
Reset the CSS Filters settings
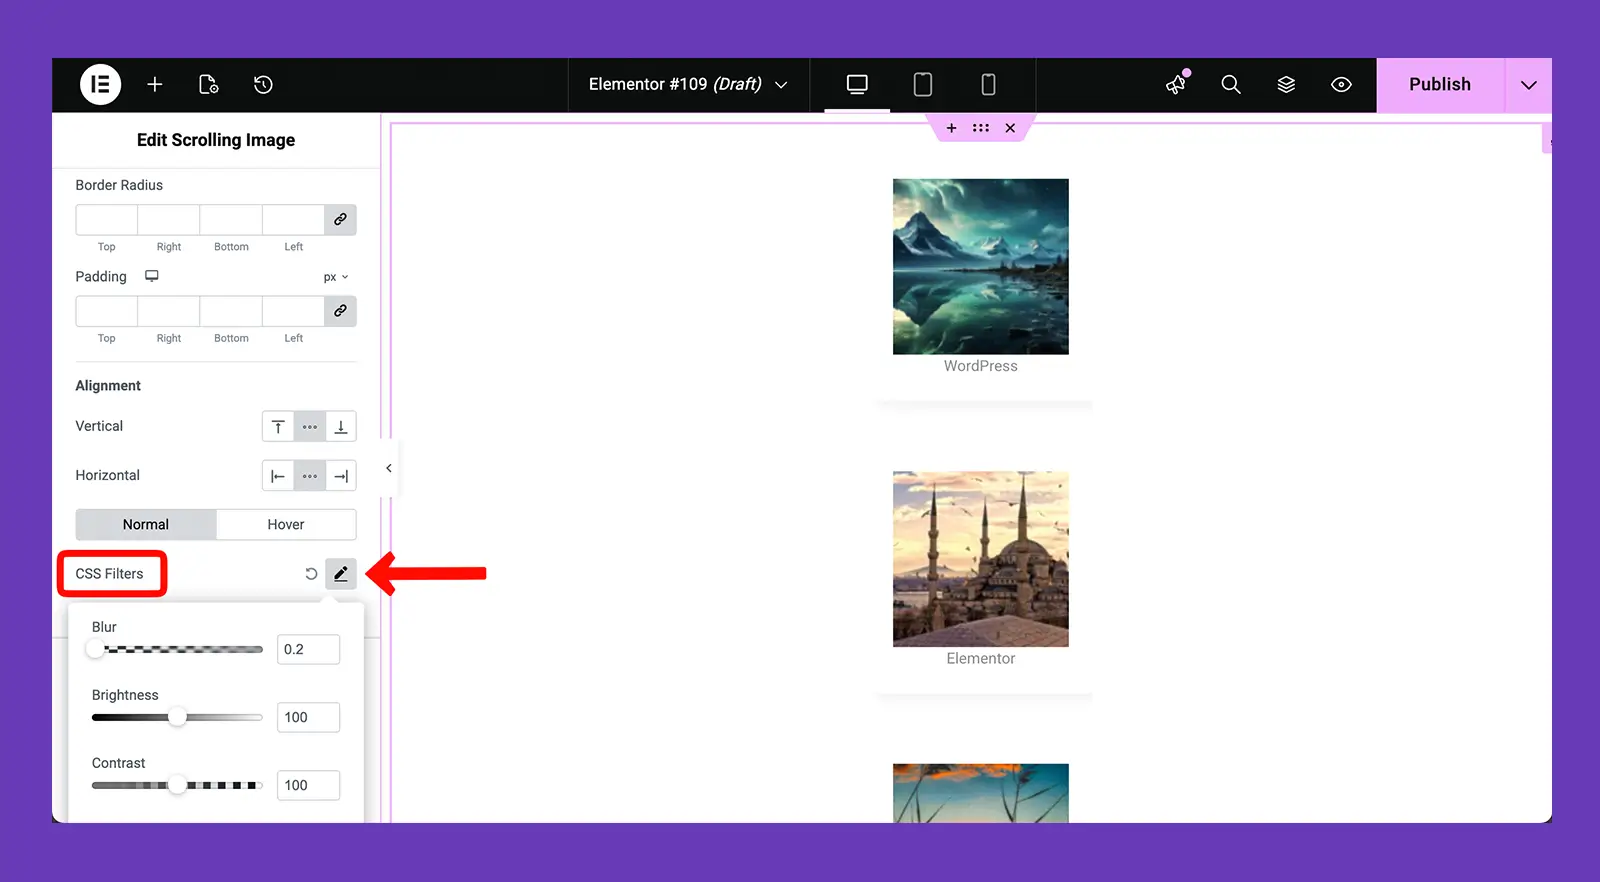click(x=311, y=574)
